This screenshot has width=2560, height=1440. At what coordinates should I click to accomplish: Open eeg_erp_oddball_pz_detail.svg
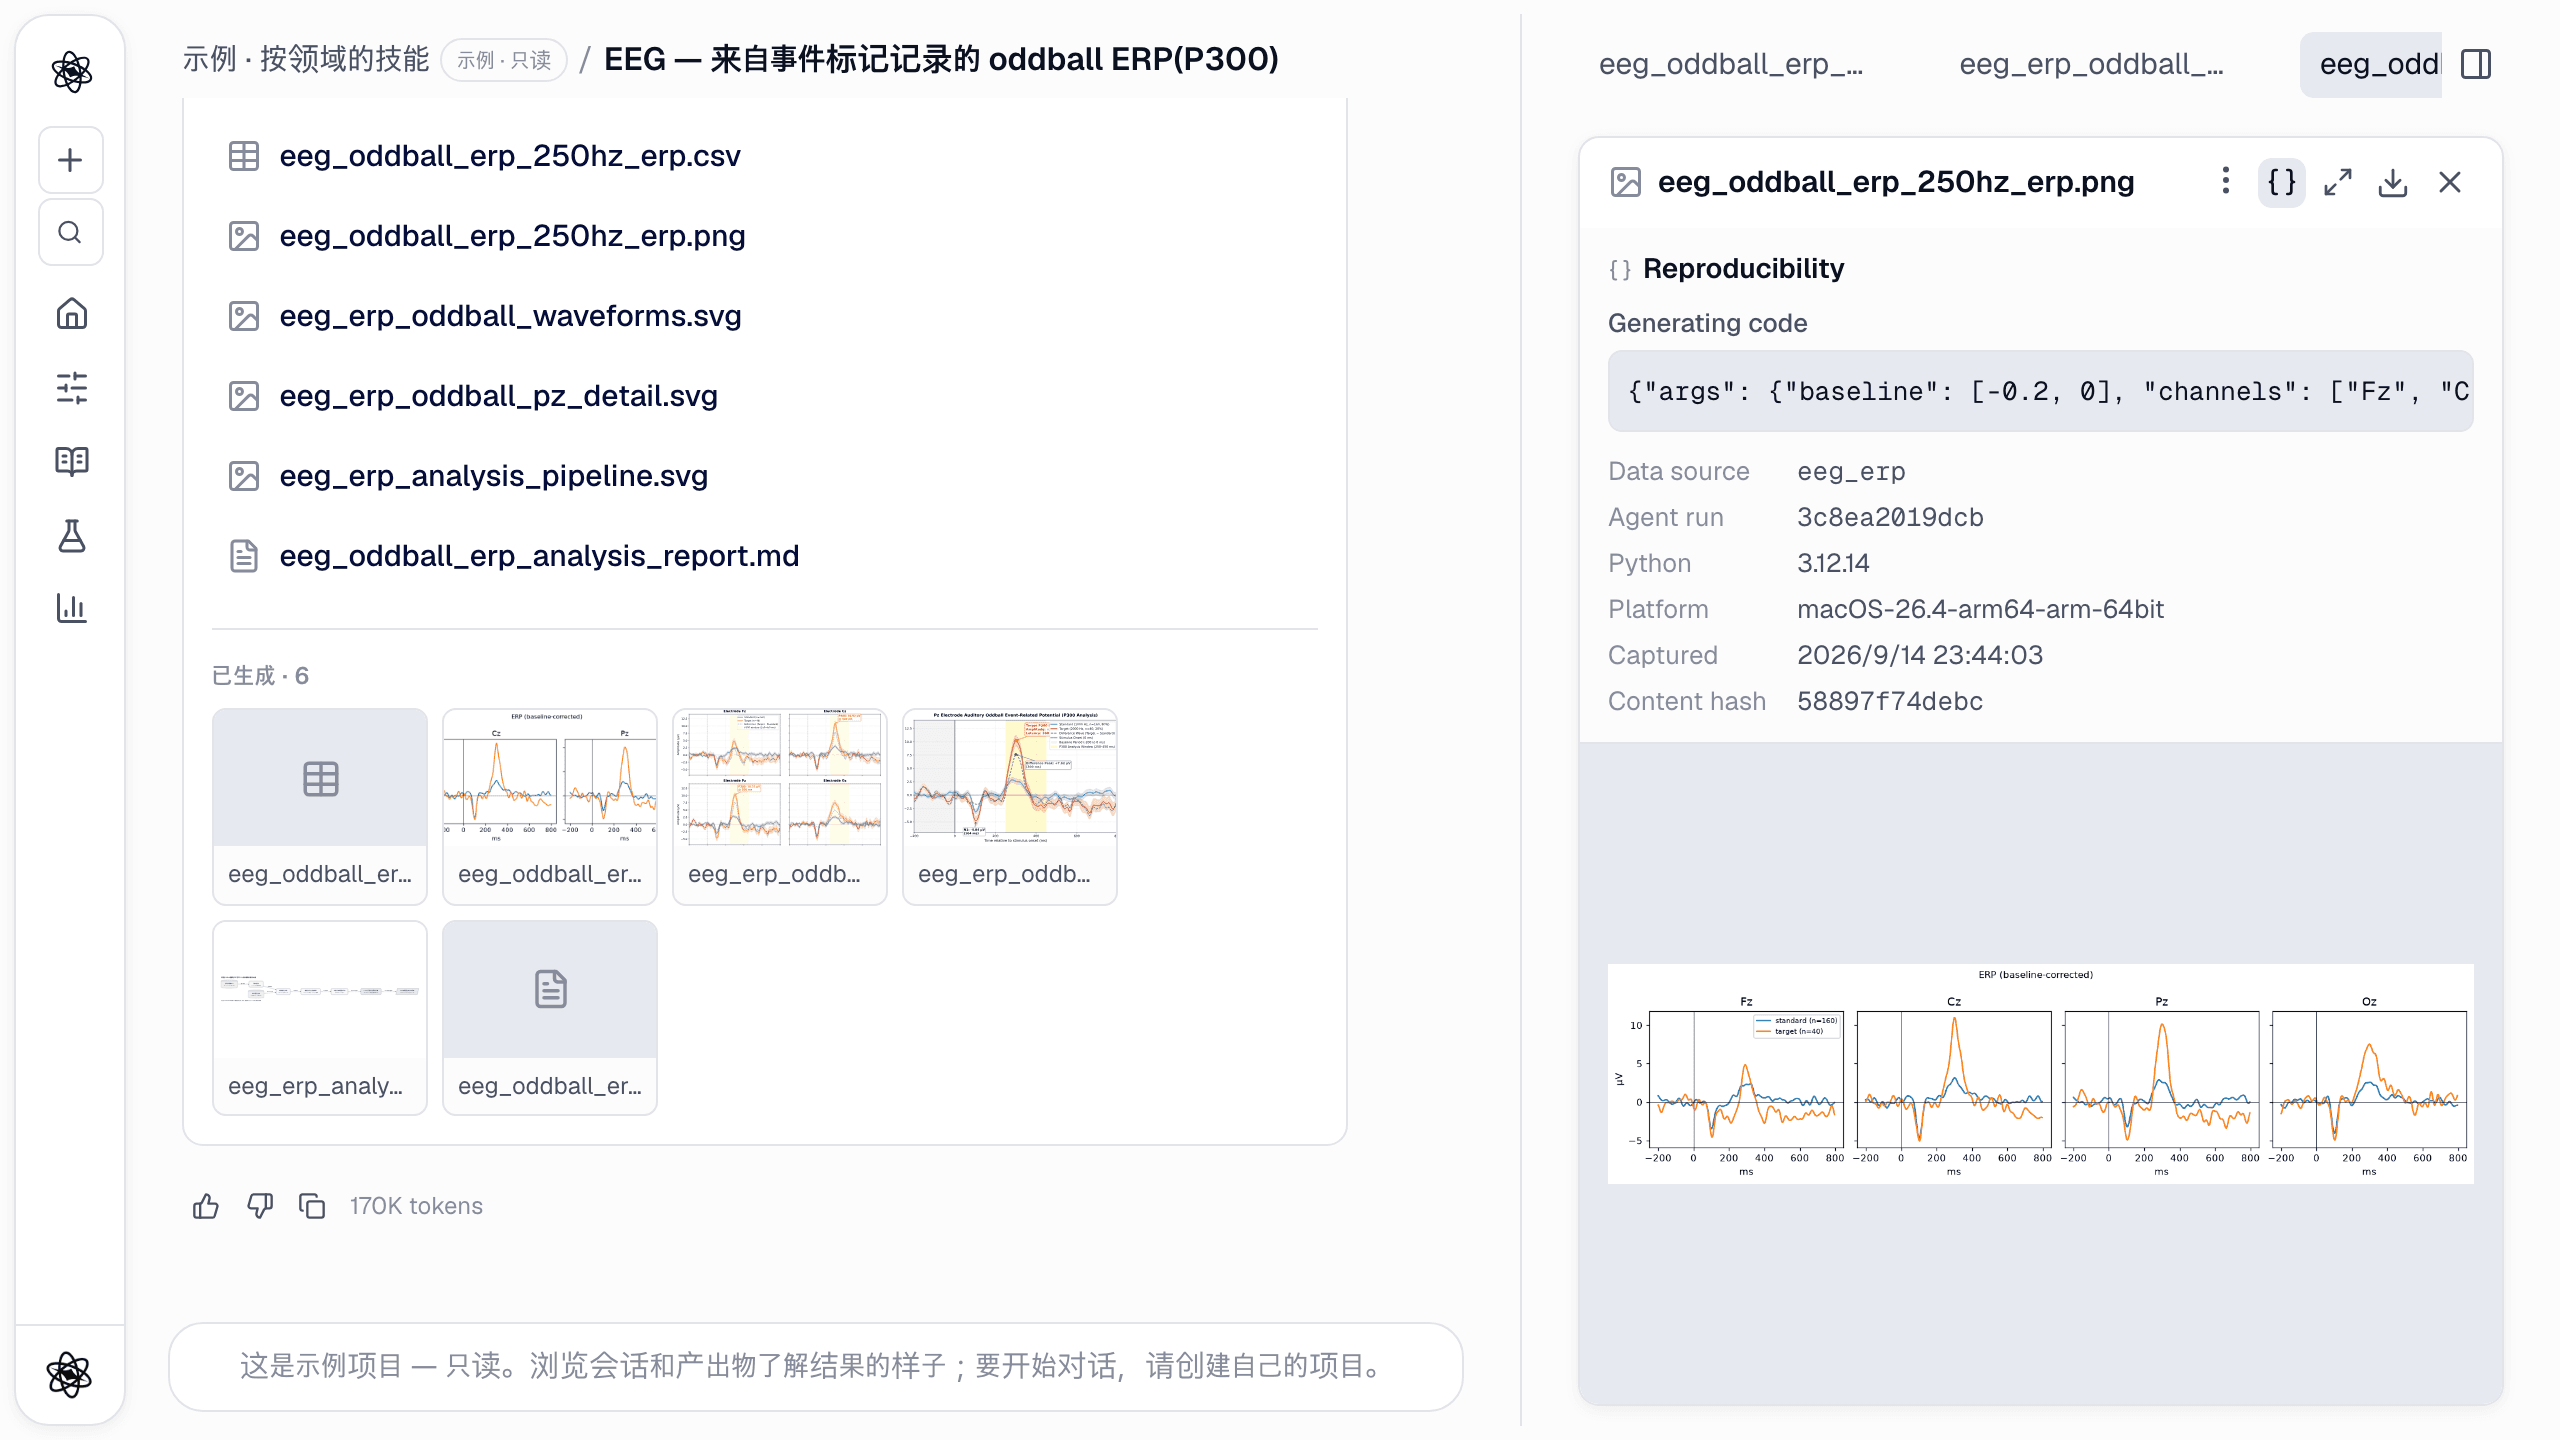498,396
